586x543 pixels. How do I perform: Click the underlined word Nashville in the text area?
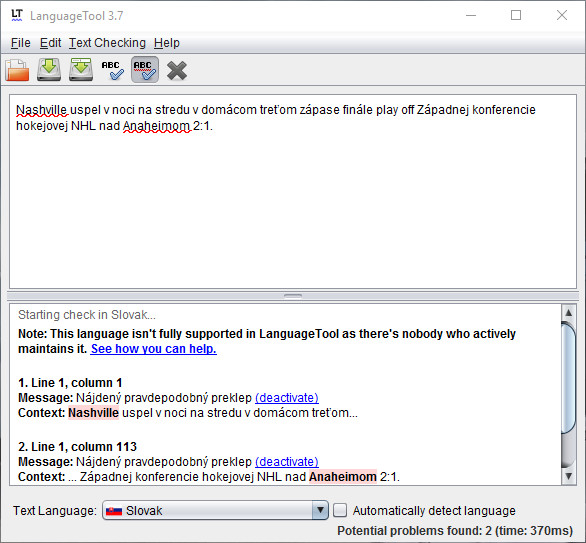pyautogui.click(x=42, y=110)
